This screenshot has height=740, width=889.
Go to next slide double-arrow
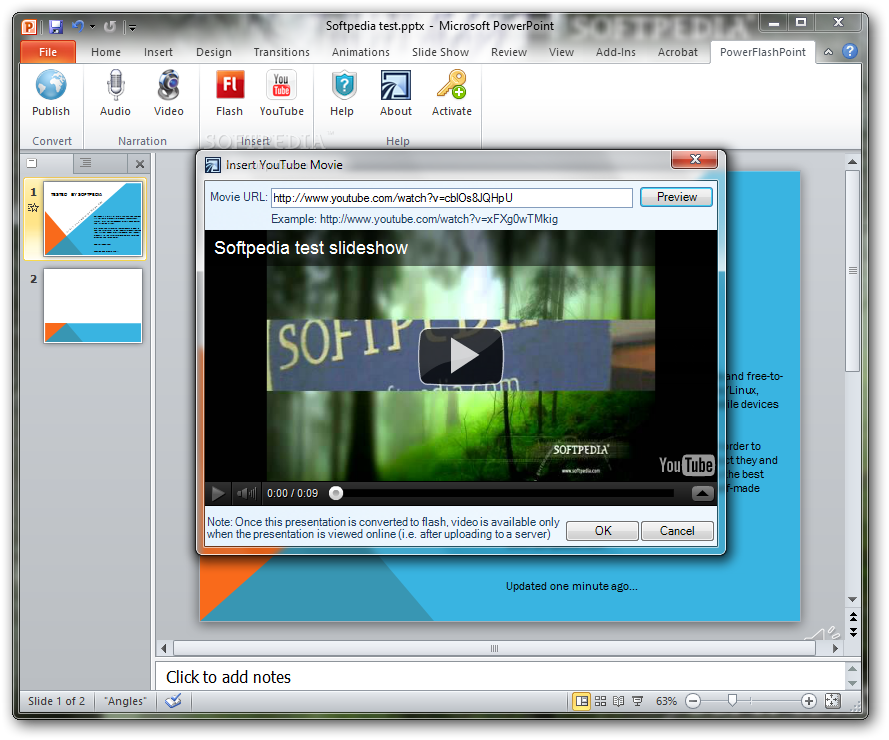pos(853,631)
